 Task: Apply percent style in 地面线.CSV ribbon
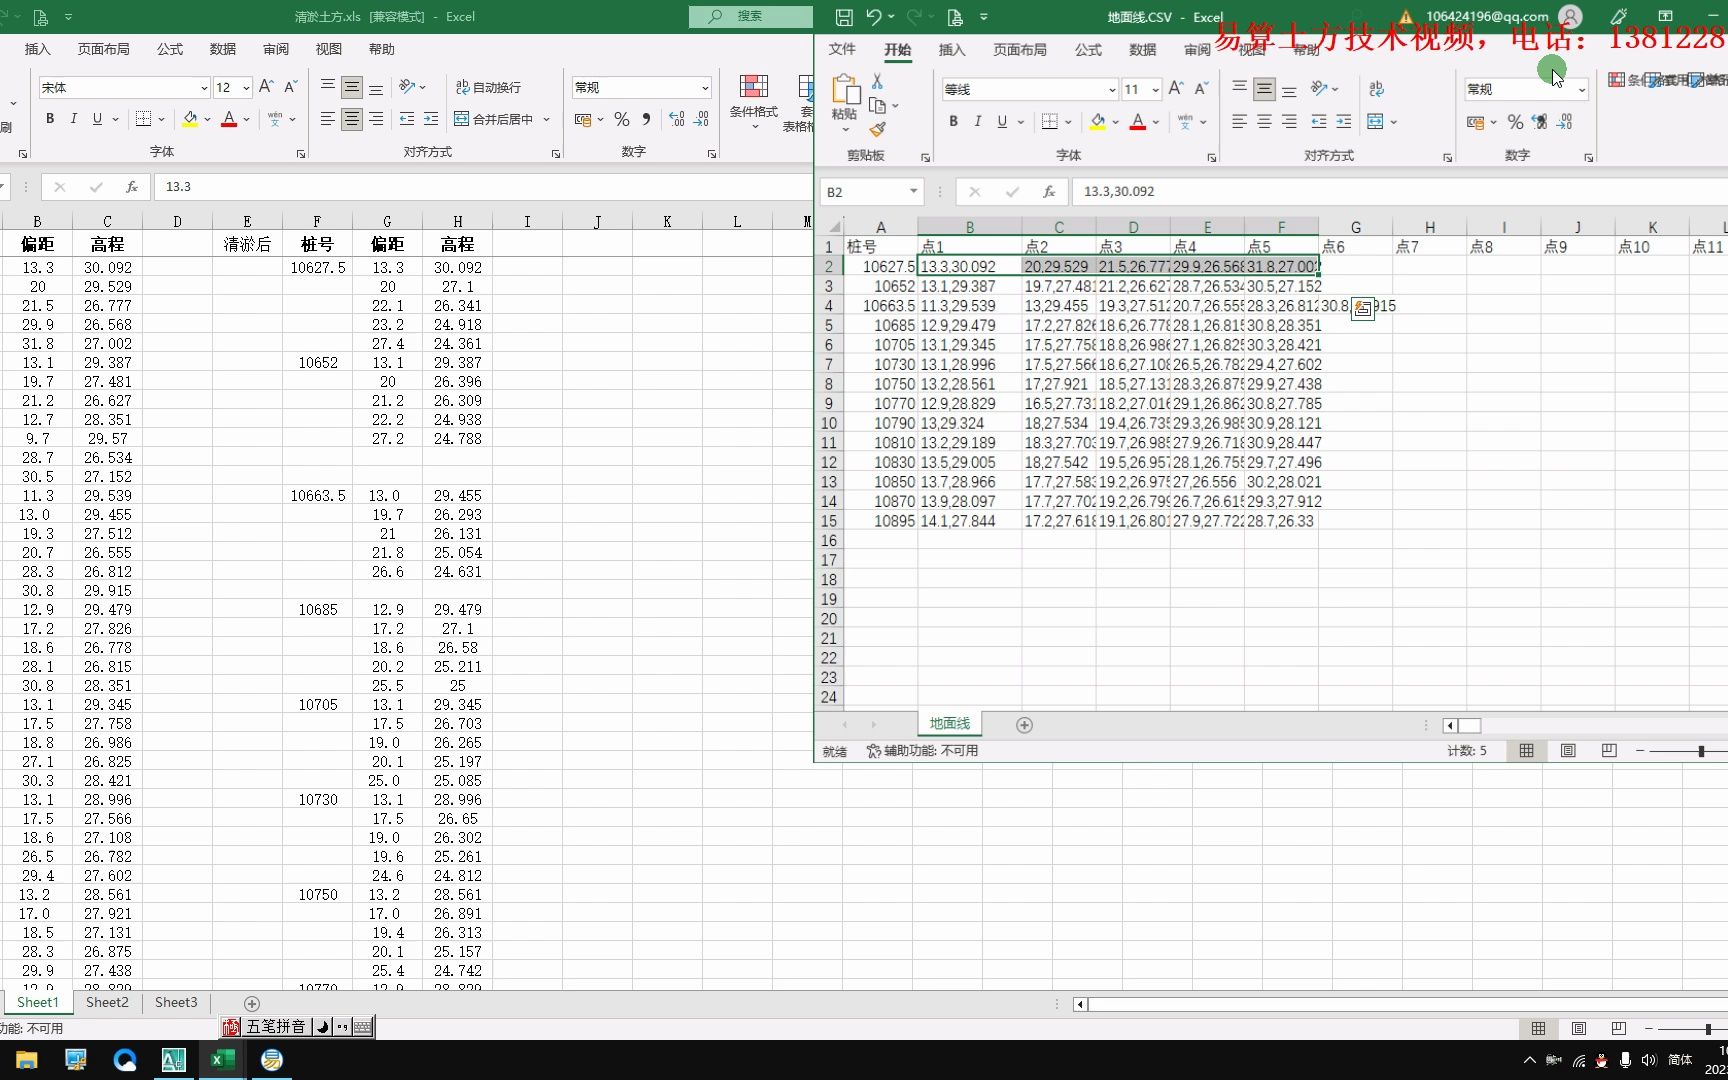pyautogui.click(x=1516, y=122)
